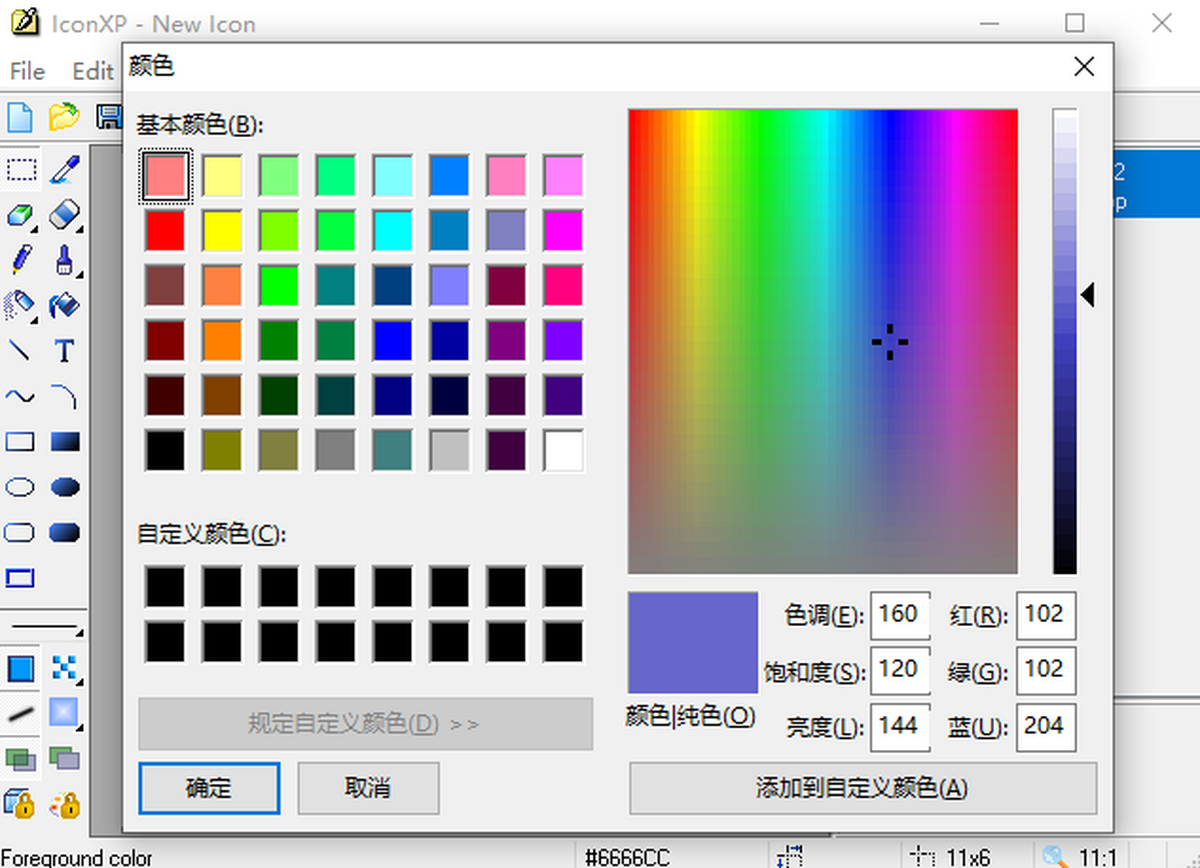Open the File menu

[27, 71]
